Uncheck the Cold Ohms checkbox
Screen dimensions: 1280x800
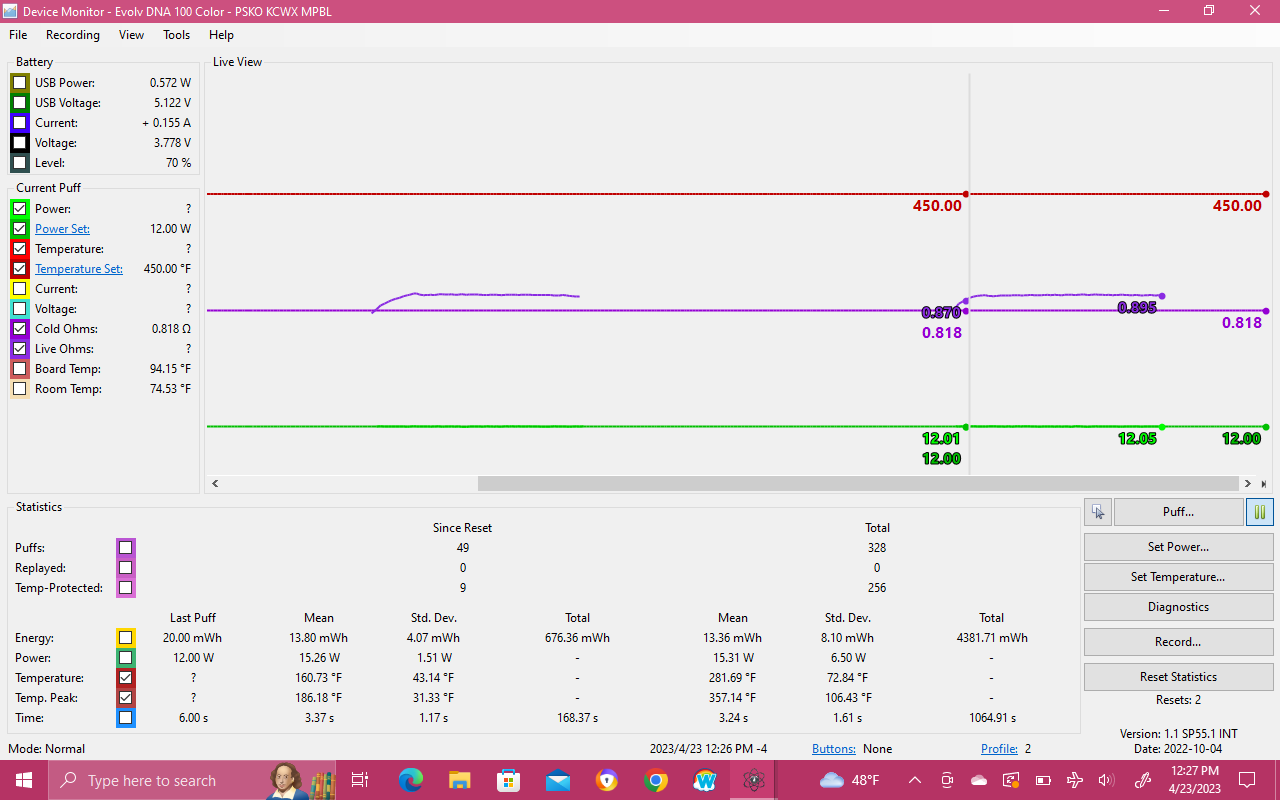(20, 328)
